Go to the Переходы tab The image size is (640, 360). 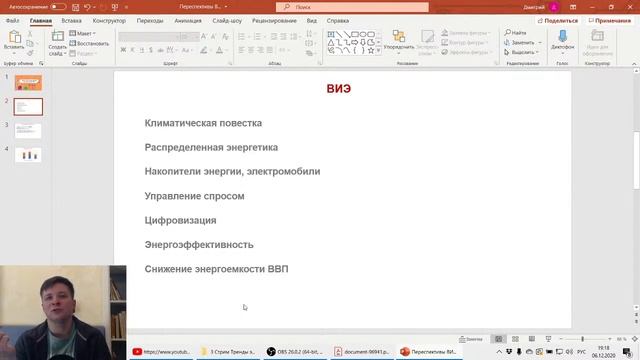click(x=150, y=20)
